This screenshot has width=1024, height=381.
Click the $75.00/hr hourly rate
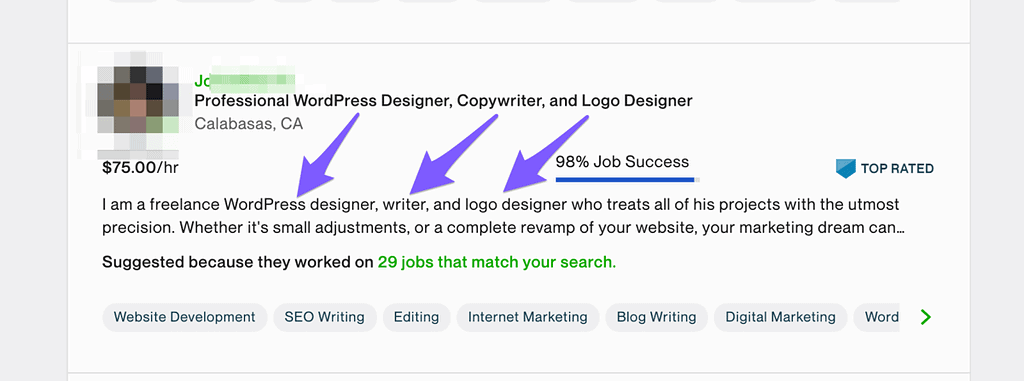coord(140,168)
